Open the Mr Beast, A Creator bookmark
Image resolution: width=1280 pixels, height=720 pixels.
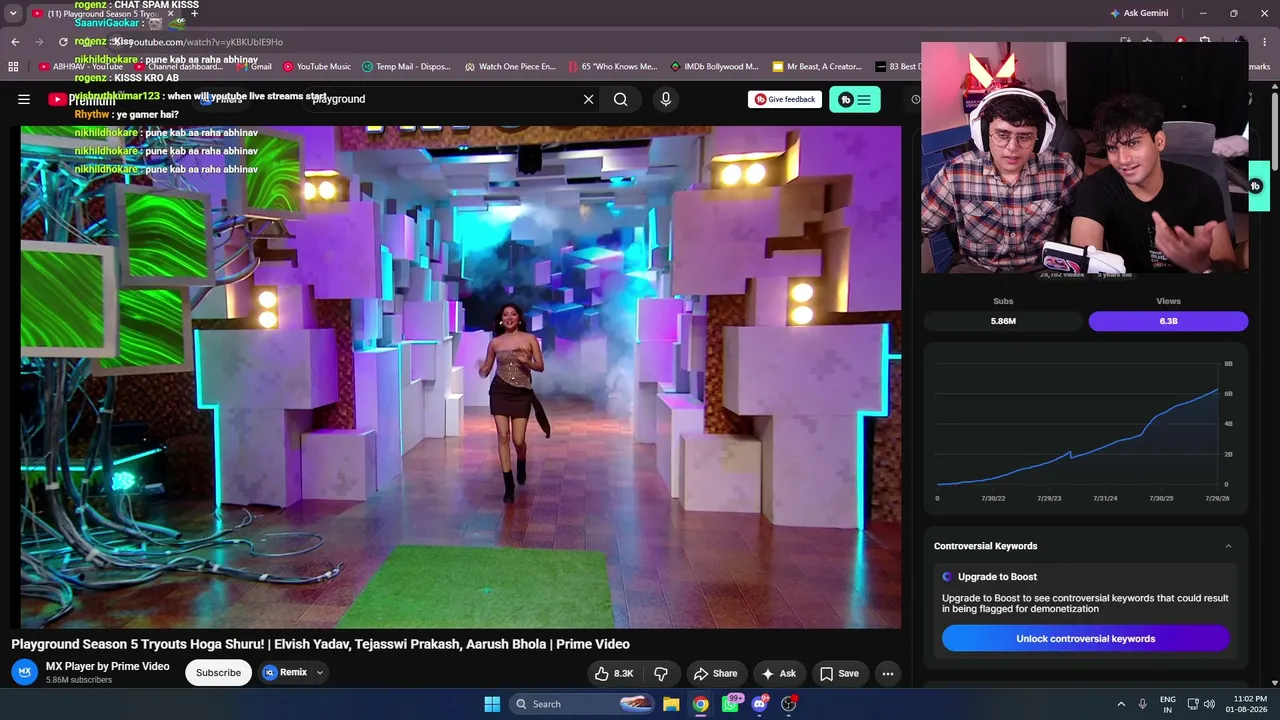(x=817, y=67)
